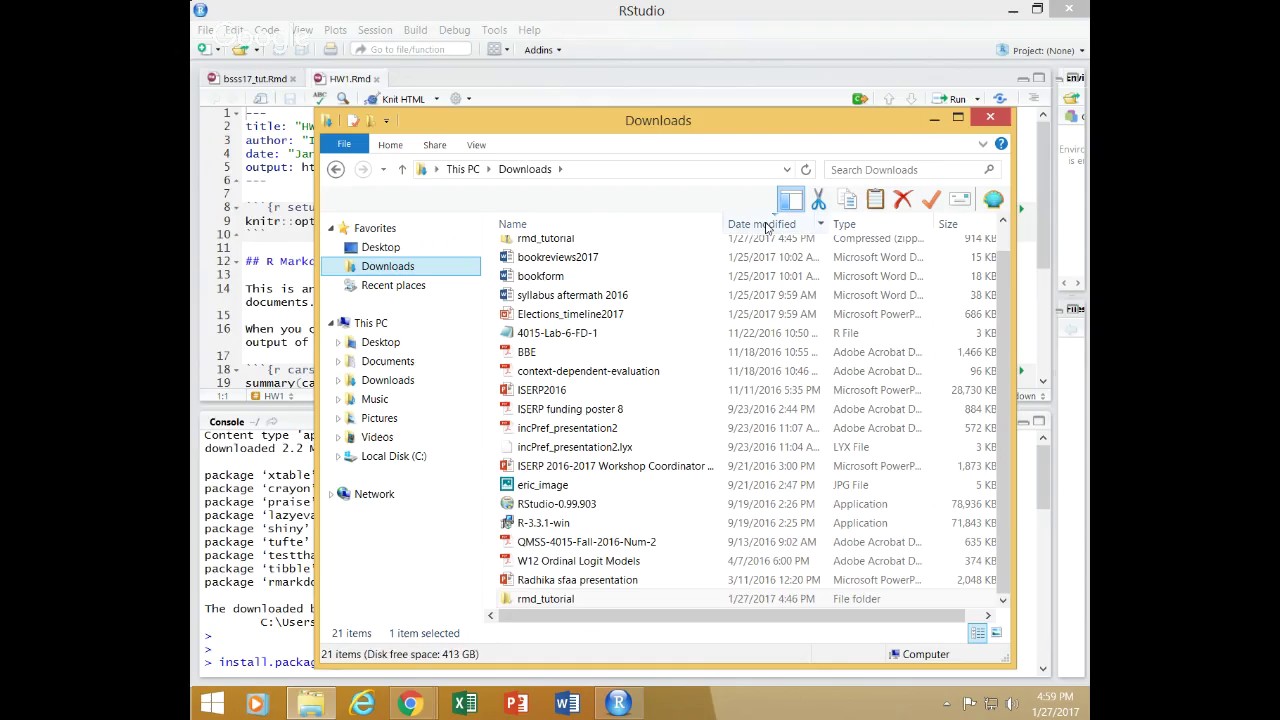The width and height of the screenshot is (1280, 720).
Task: Click the Explorer Help question mark icon
Action: tap(1001, 144)
